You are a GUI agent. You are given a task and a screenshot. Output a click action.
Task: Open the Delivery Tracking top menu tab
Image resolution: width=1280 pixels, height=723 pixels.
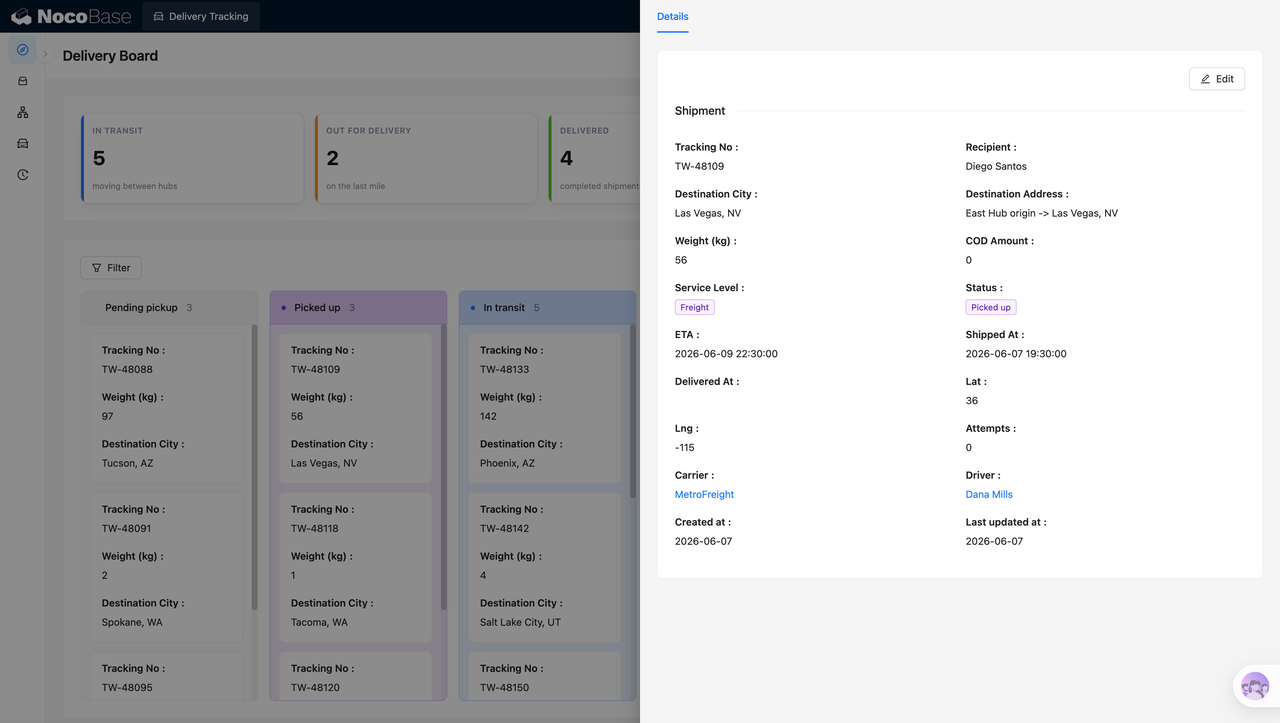(x=201, y=16)
